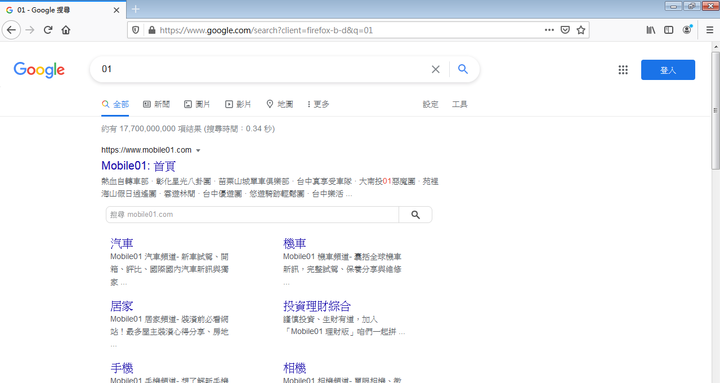Open 工具 search tools
This screenshot has width=720, height=383.
coord(460,104)
